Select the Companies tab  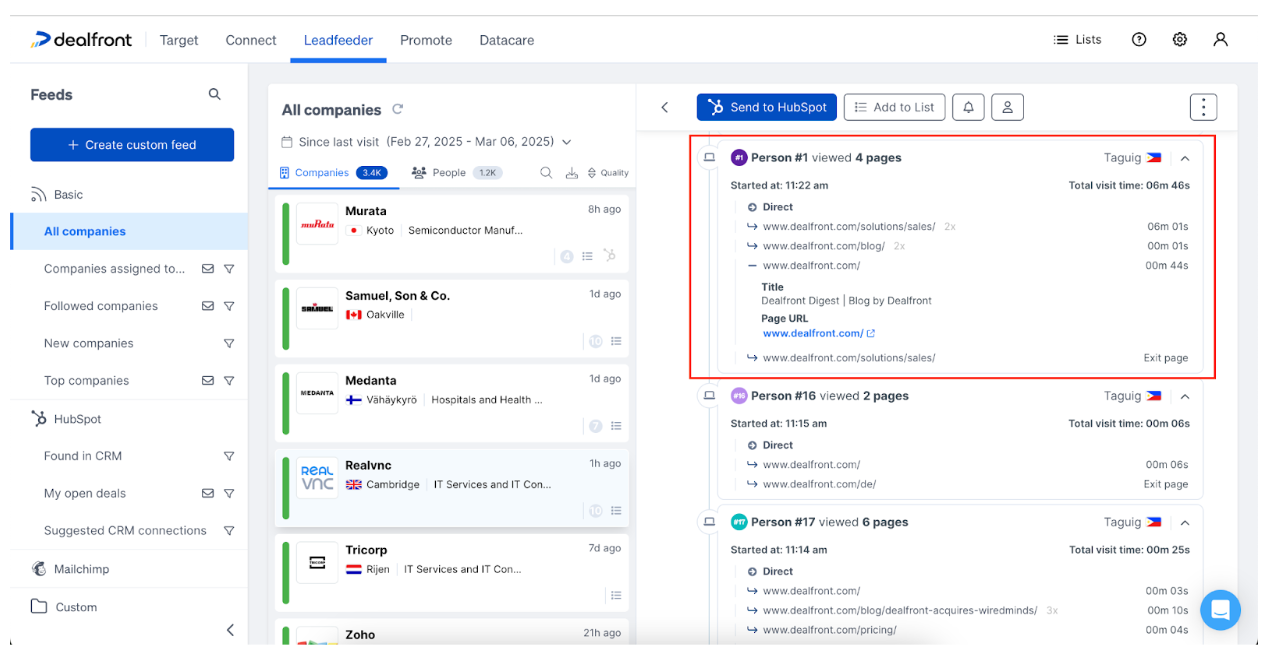click(333, 173)
